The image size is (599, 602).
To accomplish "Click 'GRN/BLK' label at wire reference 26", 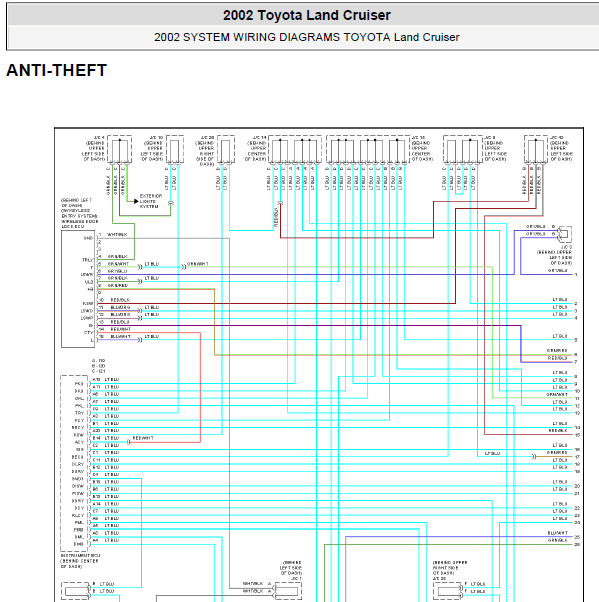I will point(558,541).
